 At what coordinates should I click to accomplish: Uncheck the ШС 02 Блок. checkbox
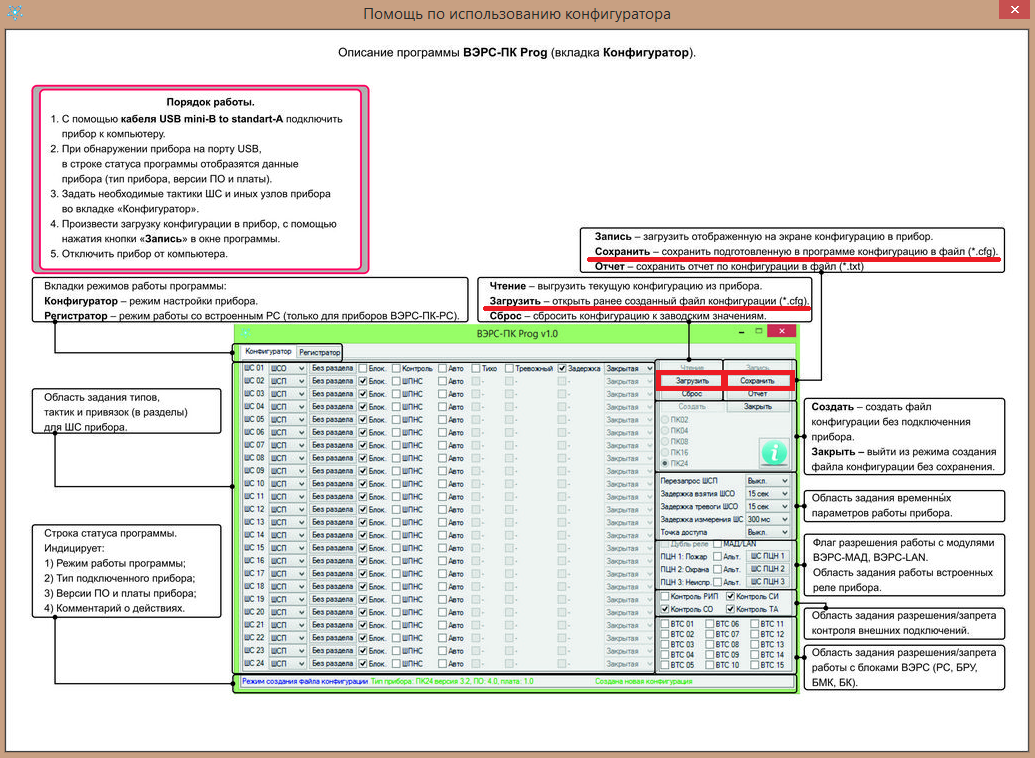(363, 381)
